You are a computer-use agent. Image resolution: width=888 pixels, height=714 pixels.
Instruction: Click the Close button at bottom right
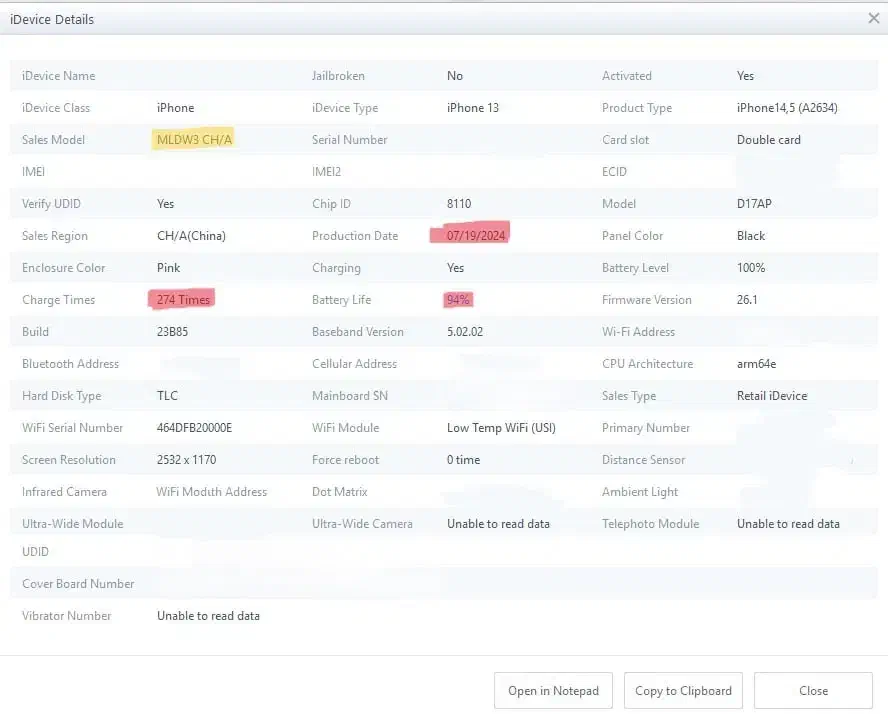click(813, 691)
